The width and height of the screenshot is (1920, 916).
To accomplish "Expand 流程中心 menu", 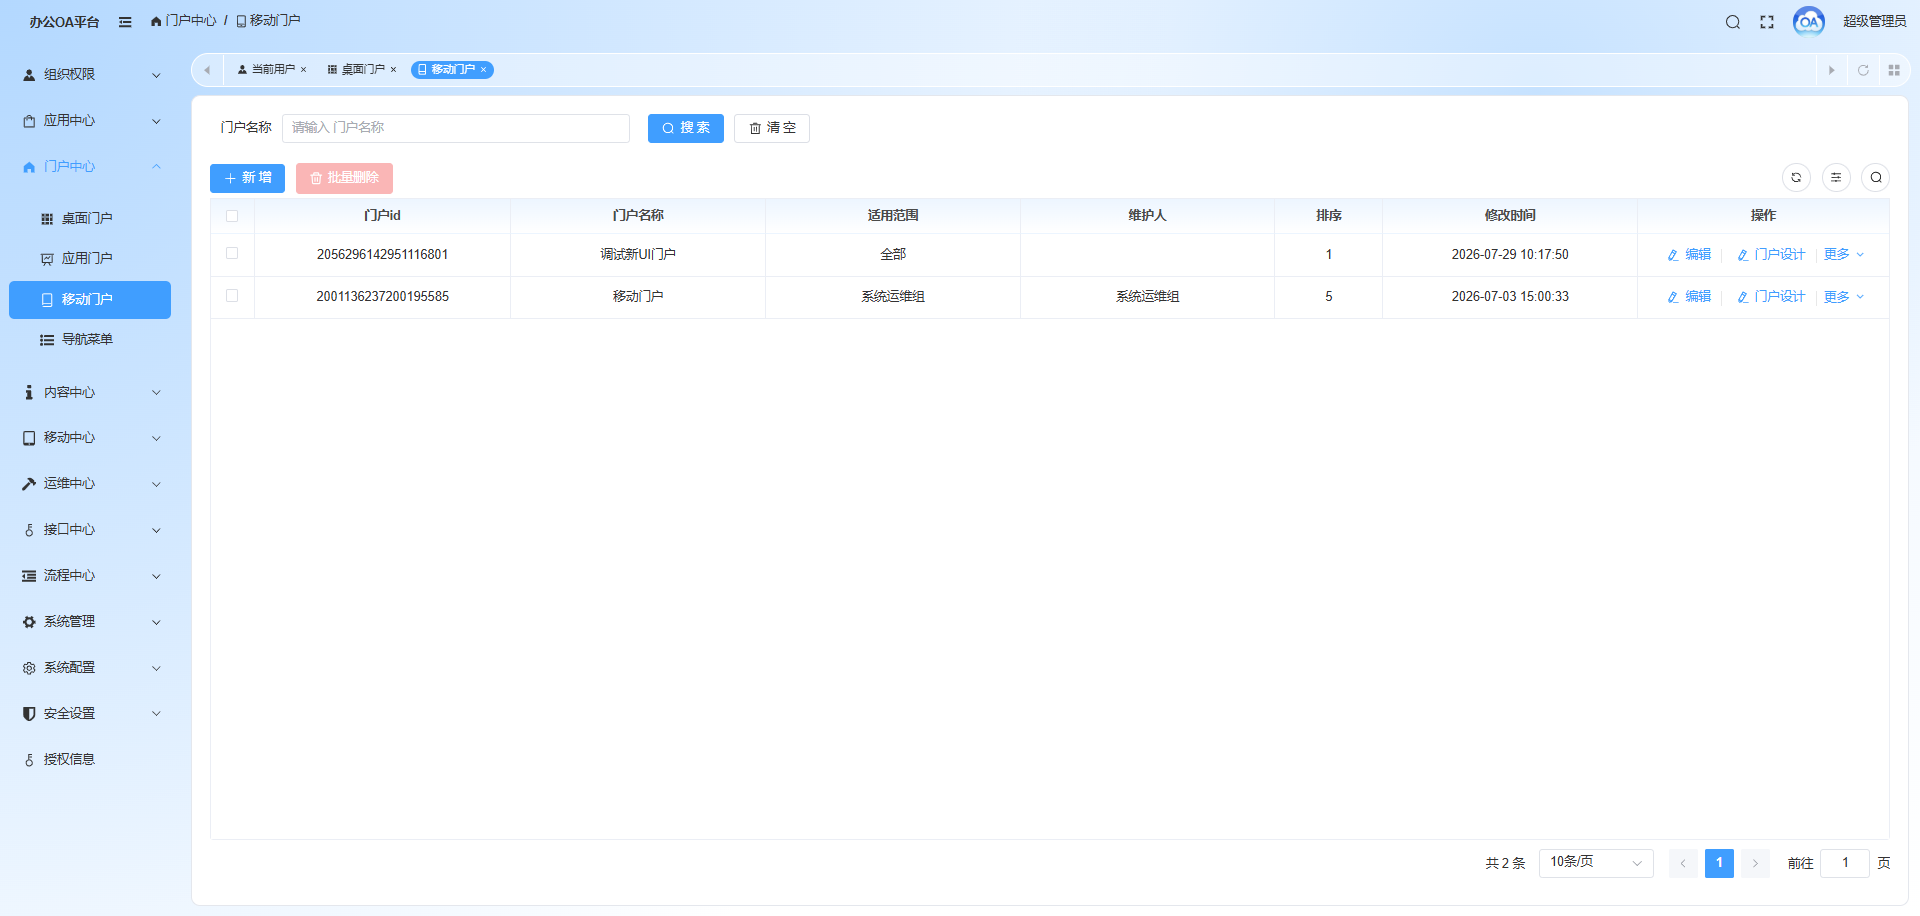I will click(90, 575).
